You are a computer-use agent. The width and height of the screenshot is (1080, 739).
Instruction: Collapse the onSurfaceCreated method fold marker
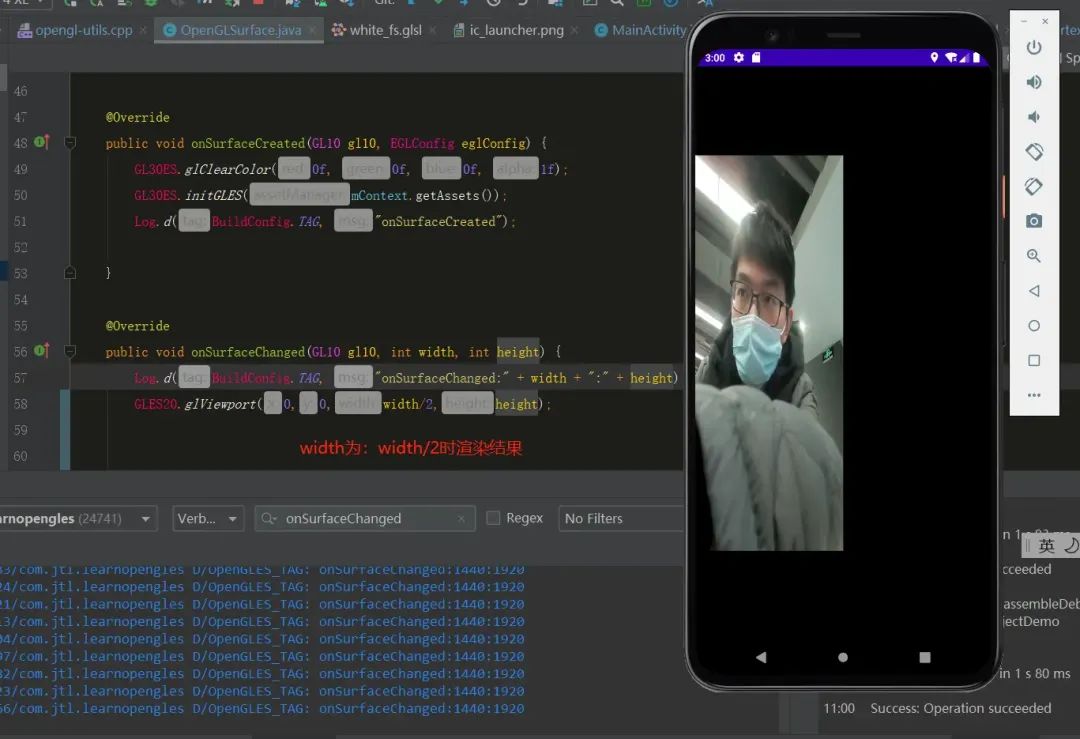pos(70,143)
